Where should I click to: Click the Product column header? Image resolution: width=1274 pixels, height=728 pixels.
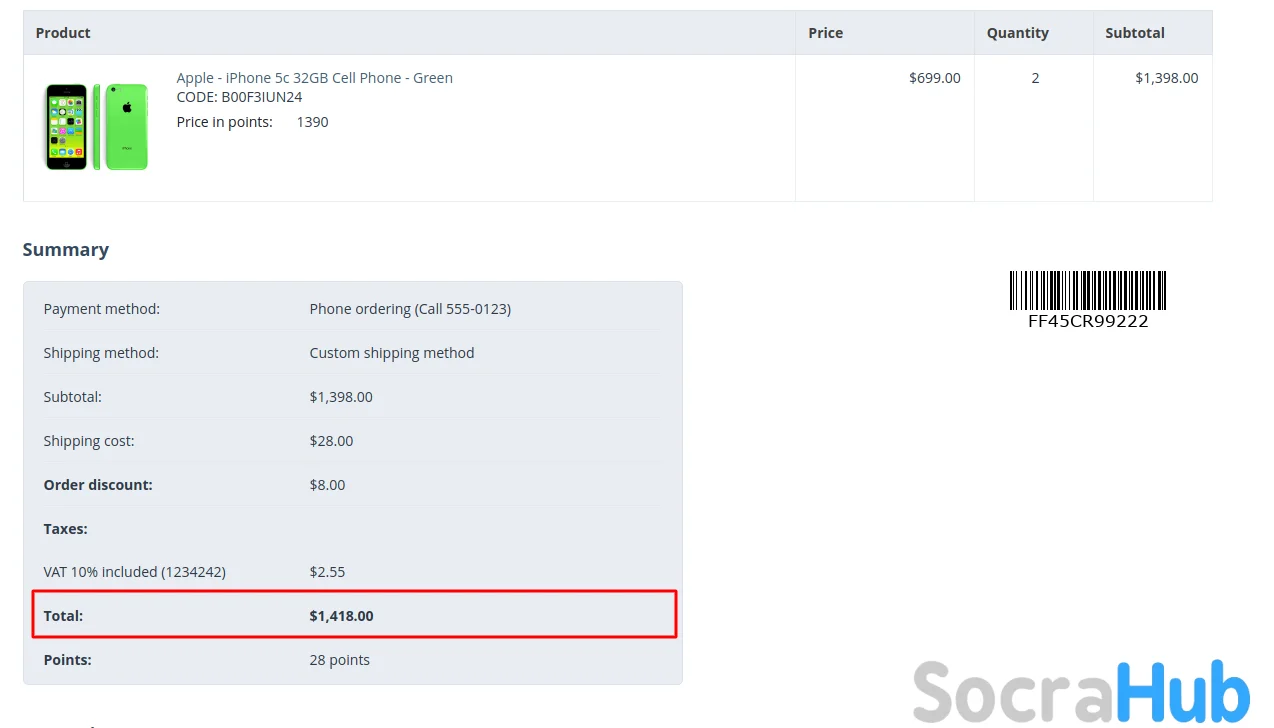pos(63,33)
